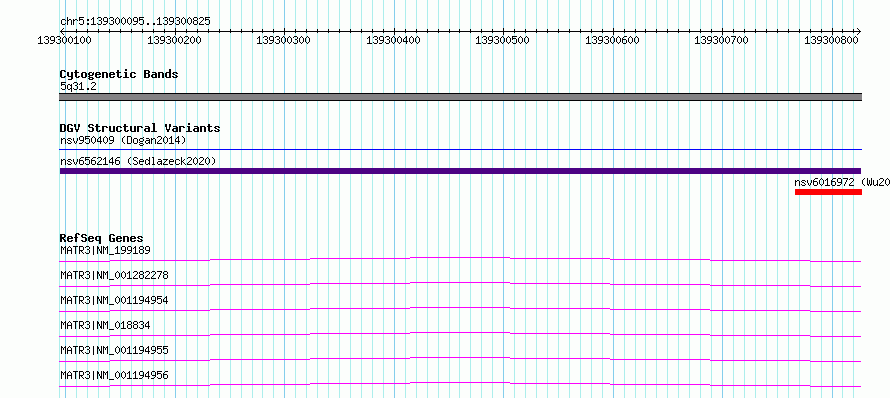Click ruler position 139300100
This screenshot has height=398, width=890.
click(65, 40)
